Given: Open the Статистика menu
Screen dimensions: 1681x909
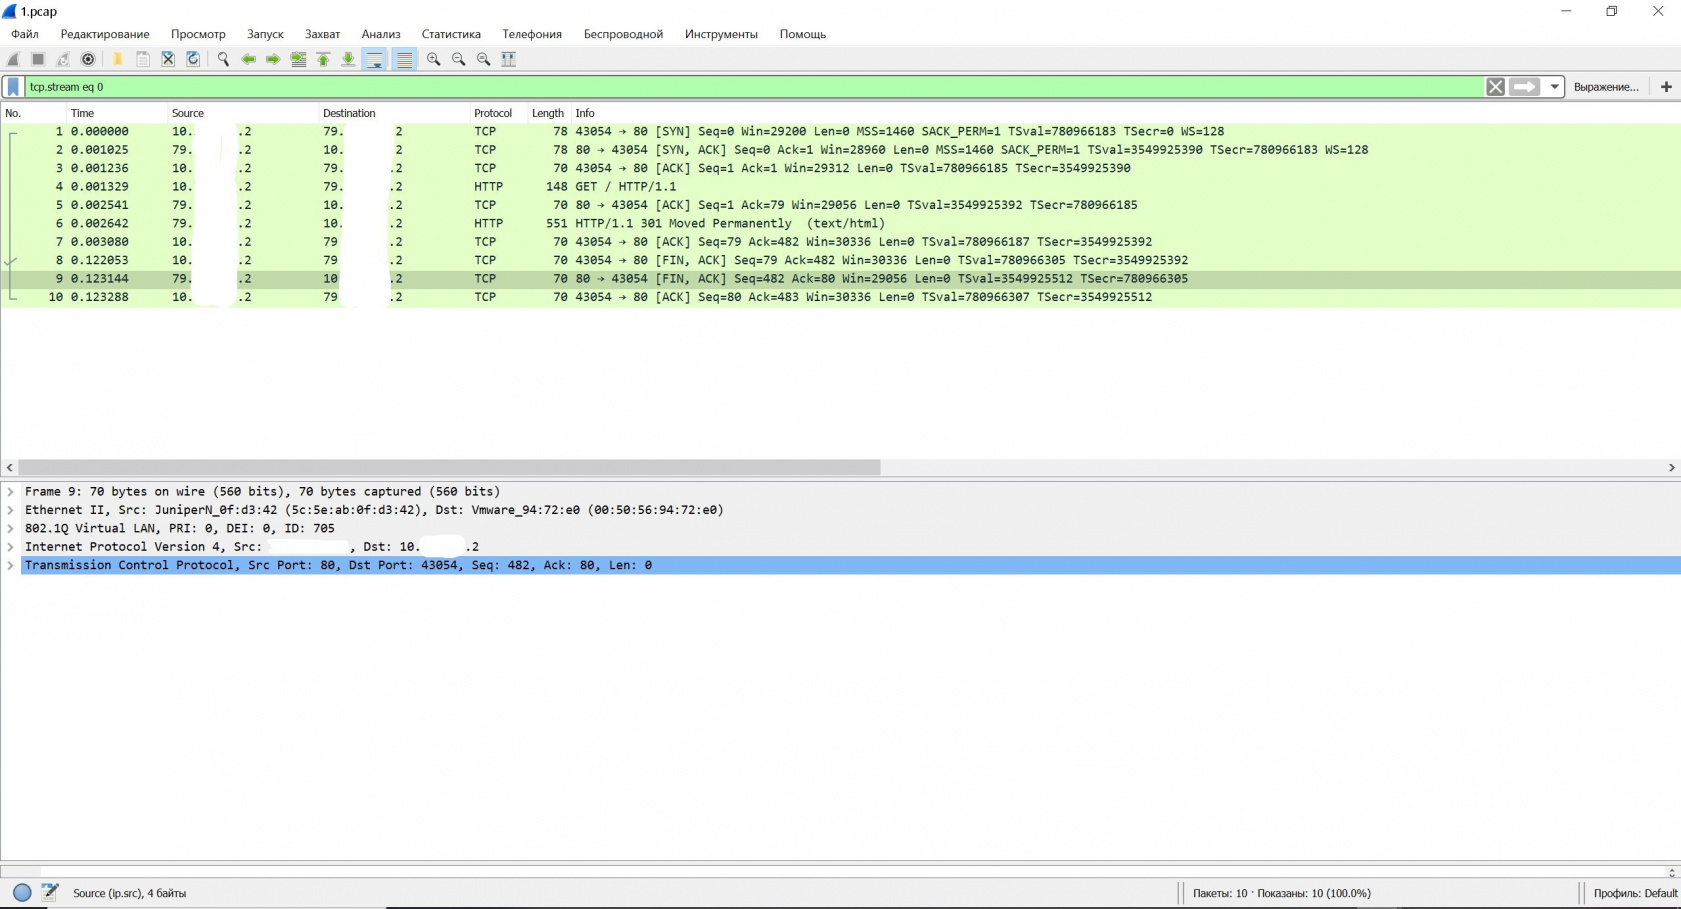Looking at the screenshot, I should (450, 33).
